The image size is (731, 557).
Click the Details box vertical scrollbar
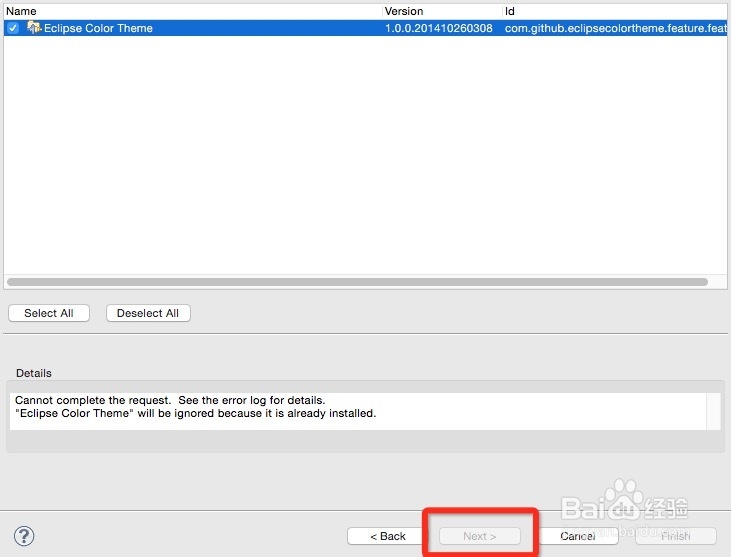point(713,411)
